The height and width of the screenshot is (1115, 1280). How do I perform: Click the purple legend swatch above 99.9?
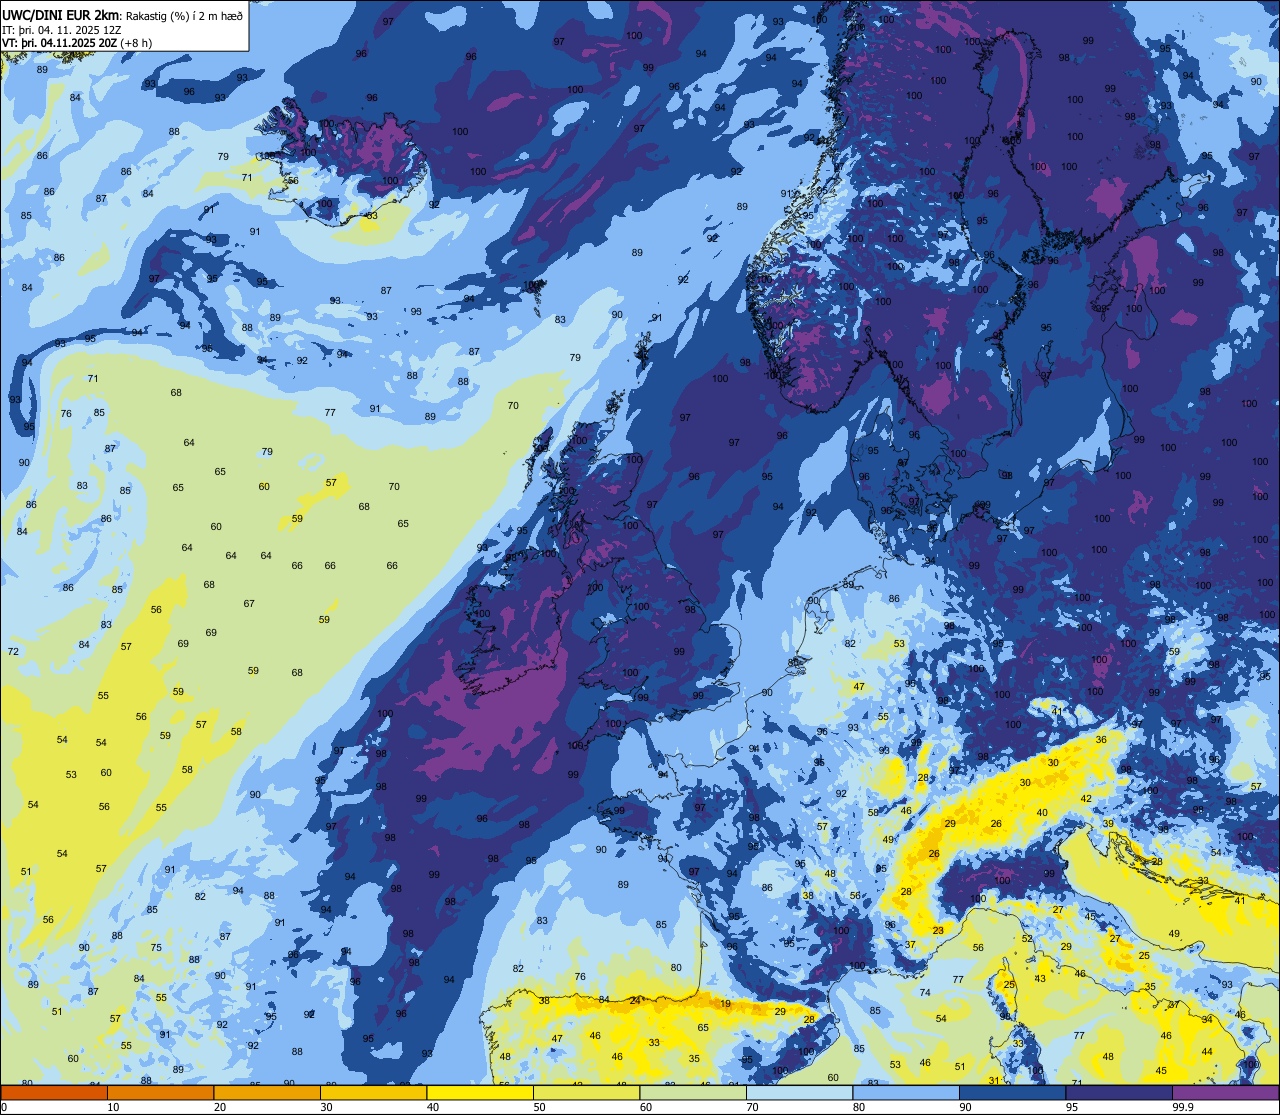pyautogui.click(x=1225, y=1092)
